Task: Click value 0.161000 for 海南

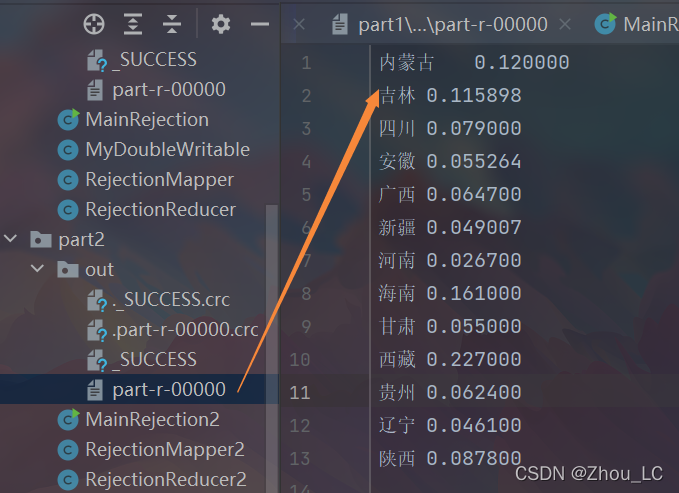Action: (474, 293)
